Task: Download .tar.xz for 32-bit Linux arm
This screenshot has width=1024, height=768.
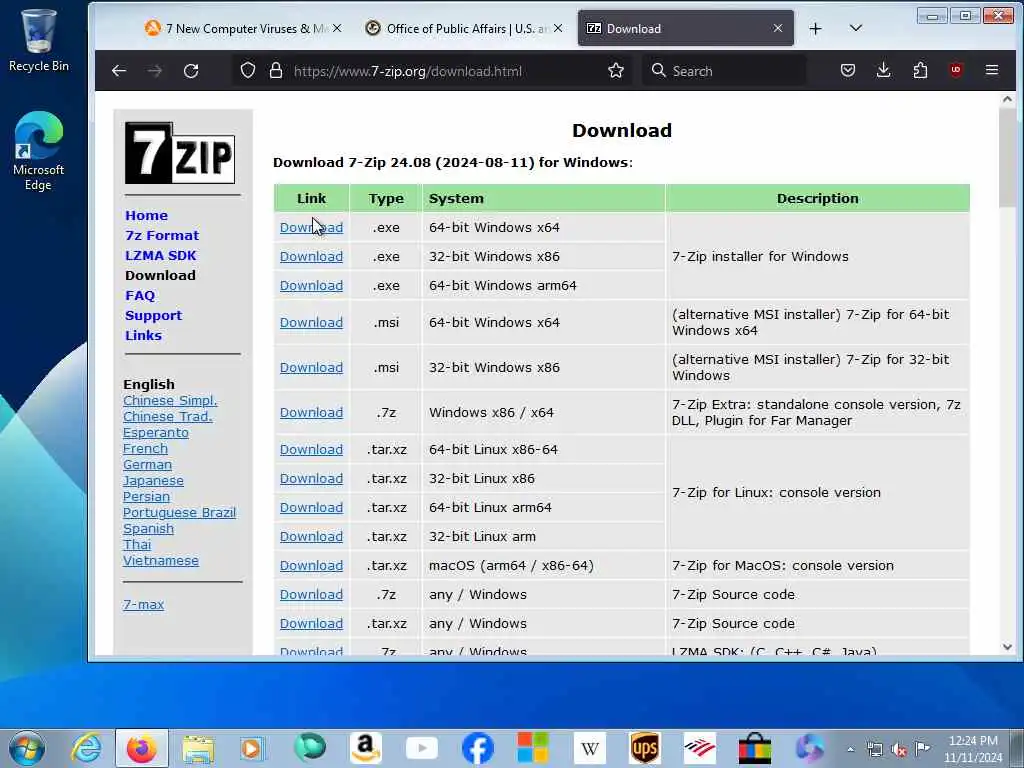Action: [x=311, y=537]
